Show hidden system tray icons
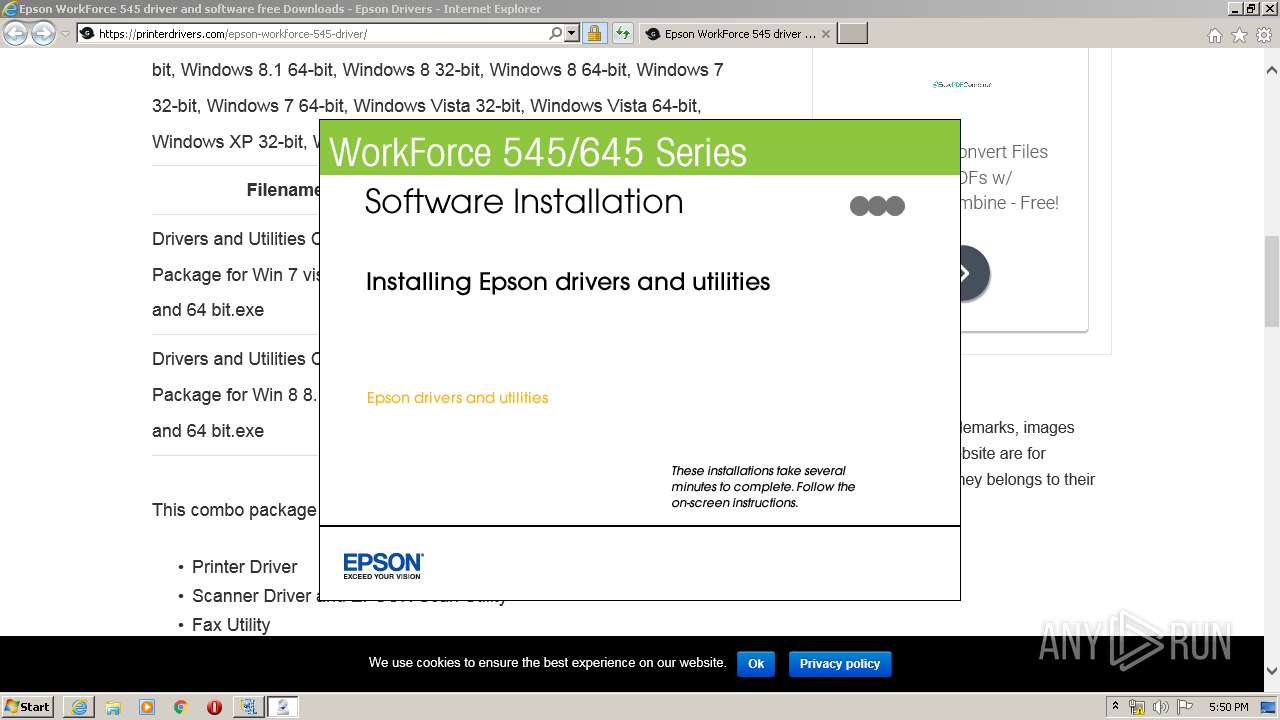The height and width of the screenshot is (720, 1280). [1115, 707]
